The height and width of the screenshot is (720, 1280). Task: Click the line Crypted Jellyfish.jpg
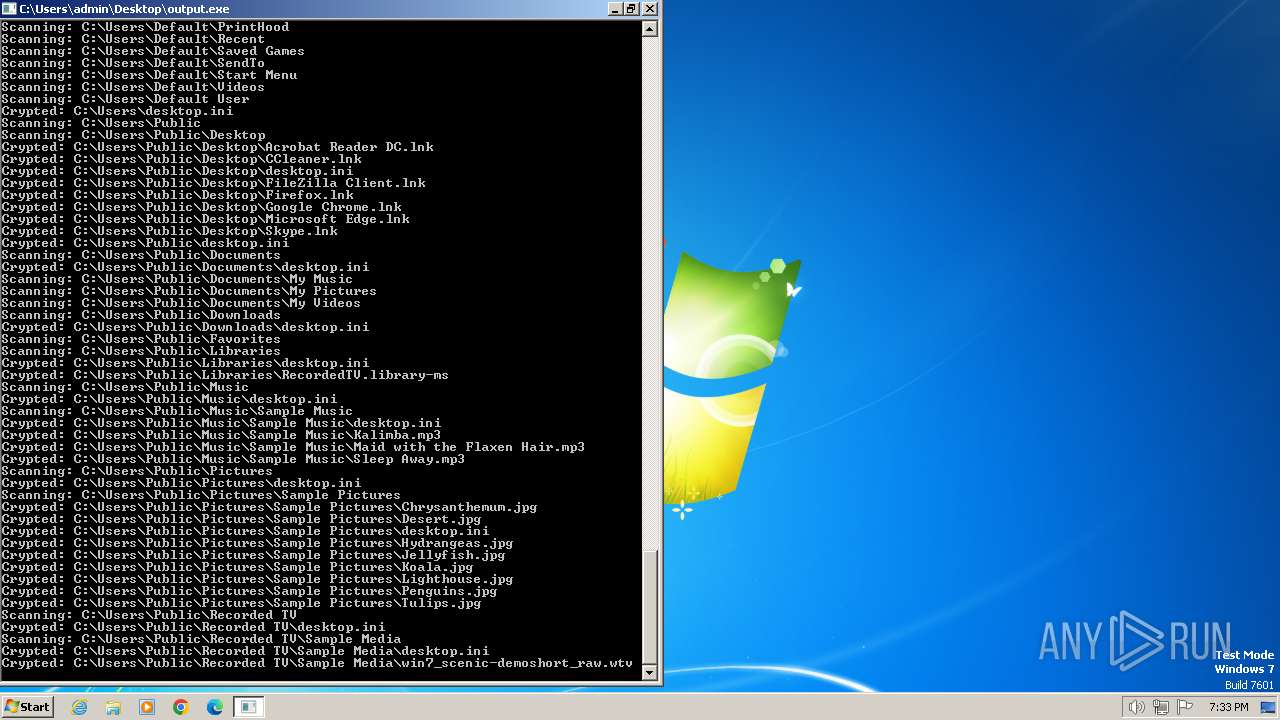point(253,555)
